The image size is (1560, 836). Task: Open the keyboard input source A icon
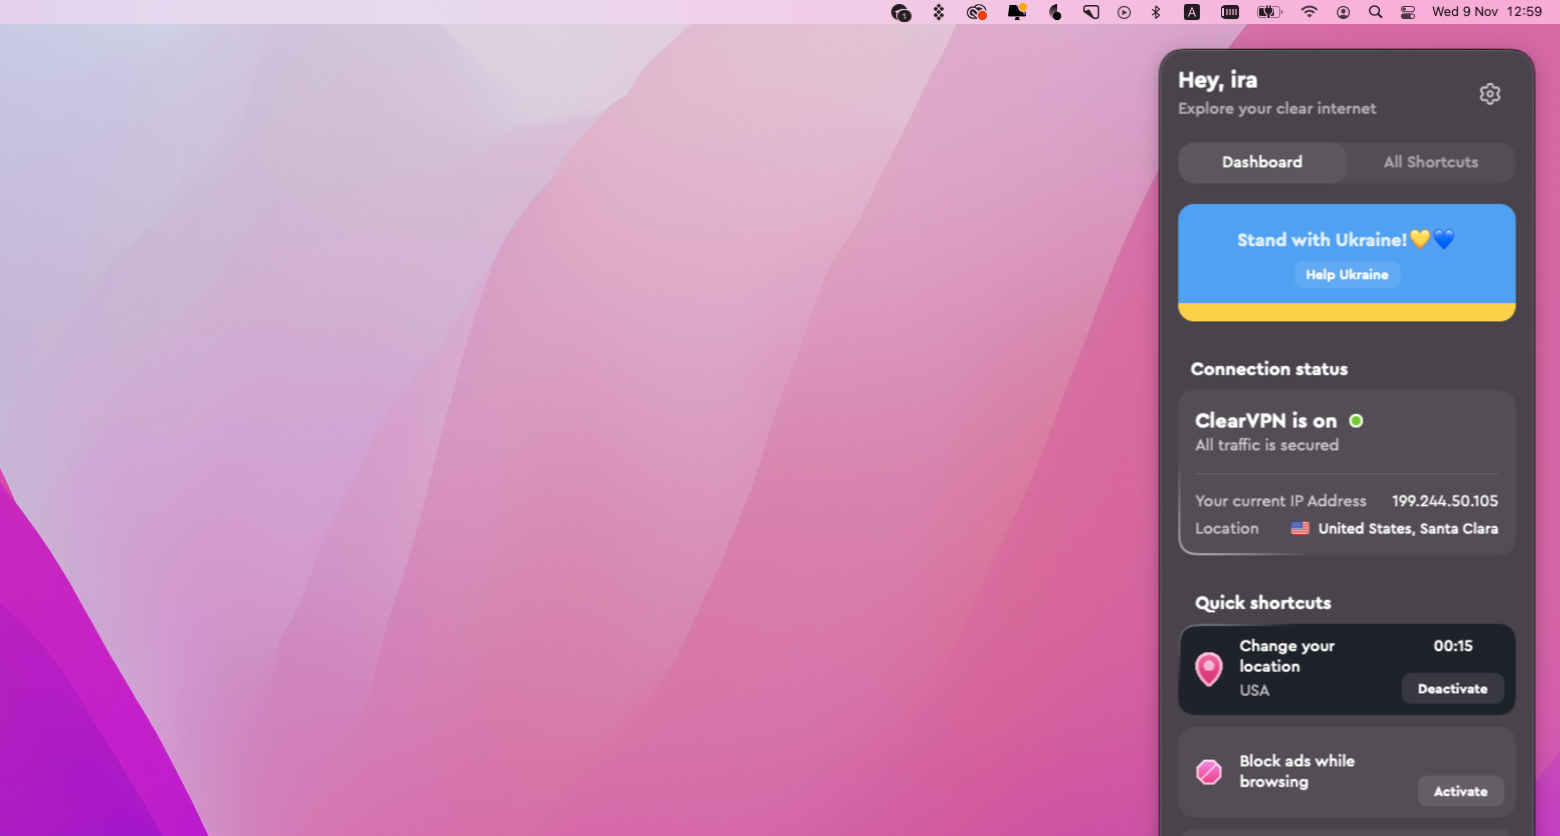pos(1192,12)
